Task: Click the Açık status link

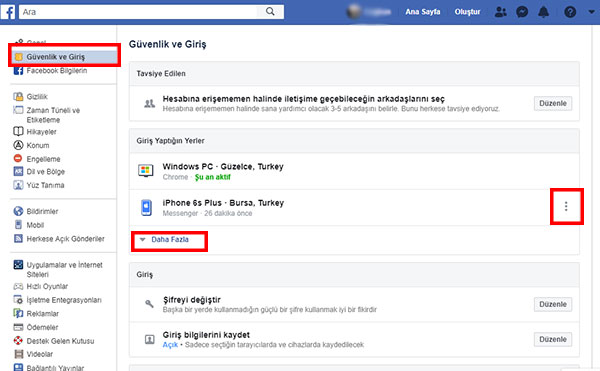Action: tap(170, 345)
